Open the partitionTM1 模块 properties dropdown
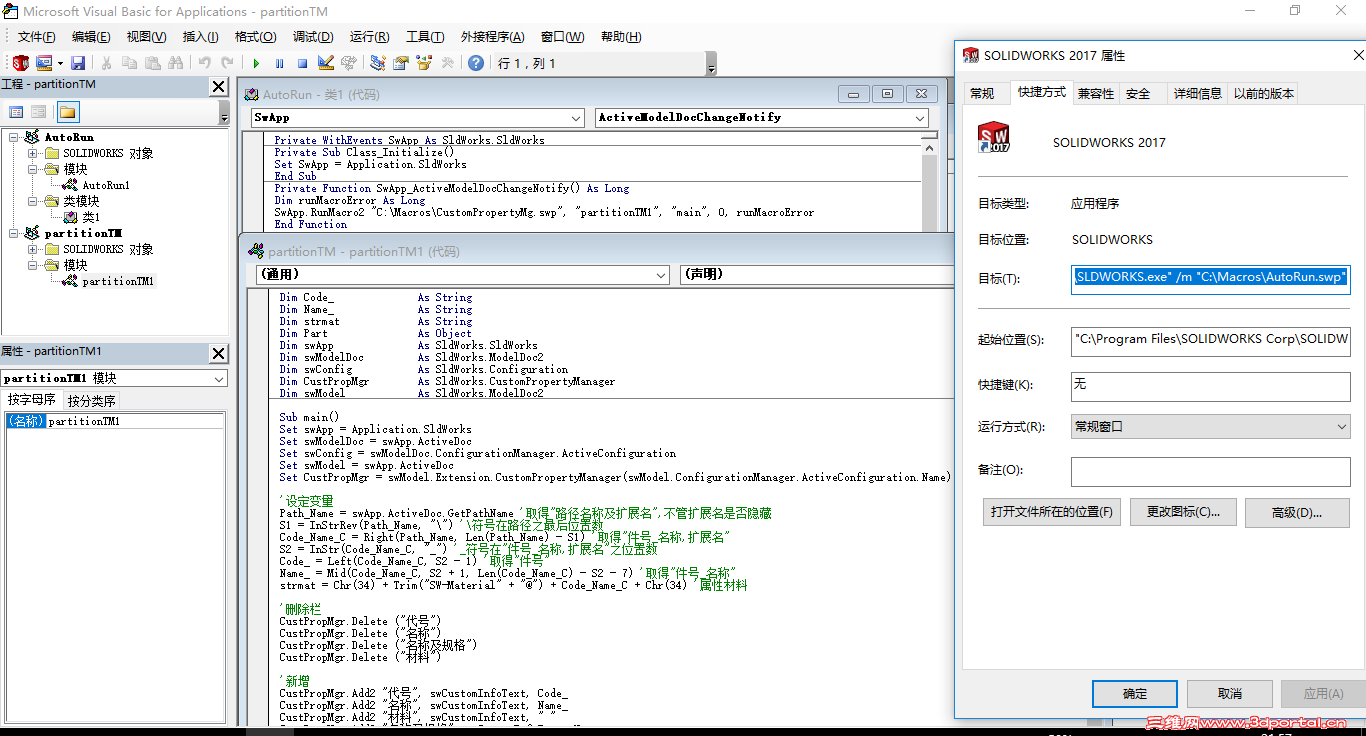This screenshot has height=736, width=1366. coord(219,379)
